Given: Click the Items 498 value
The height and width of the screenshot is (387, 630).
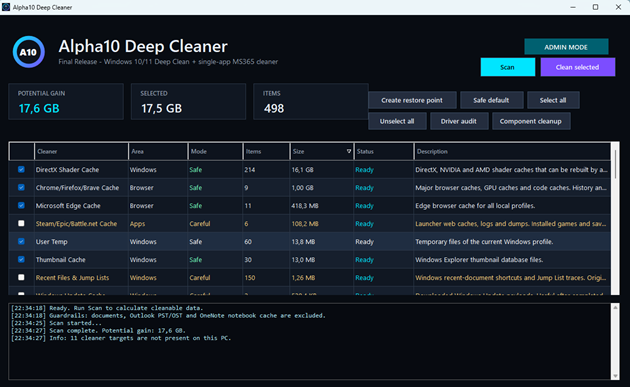Looking at the screenshot, I should [274, 108].
